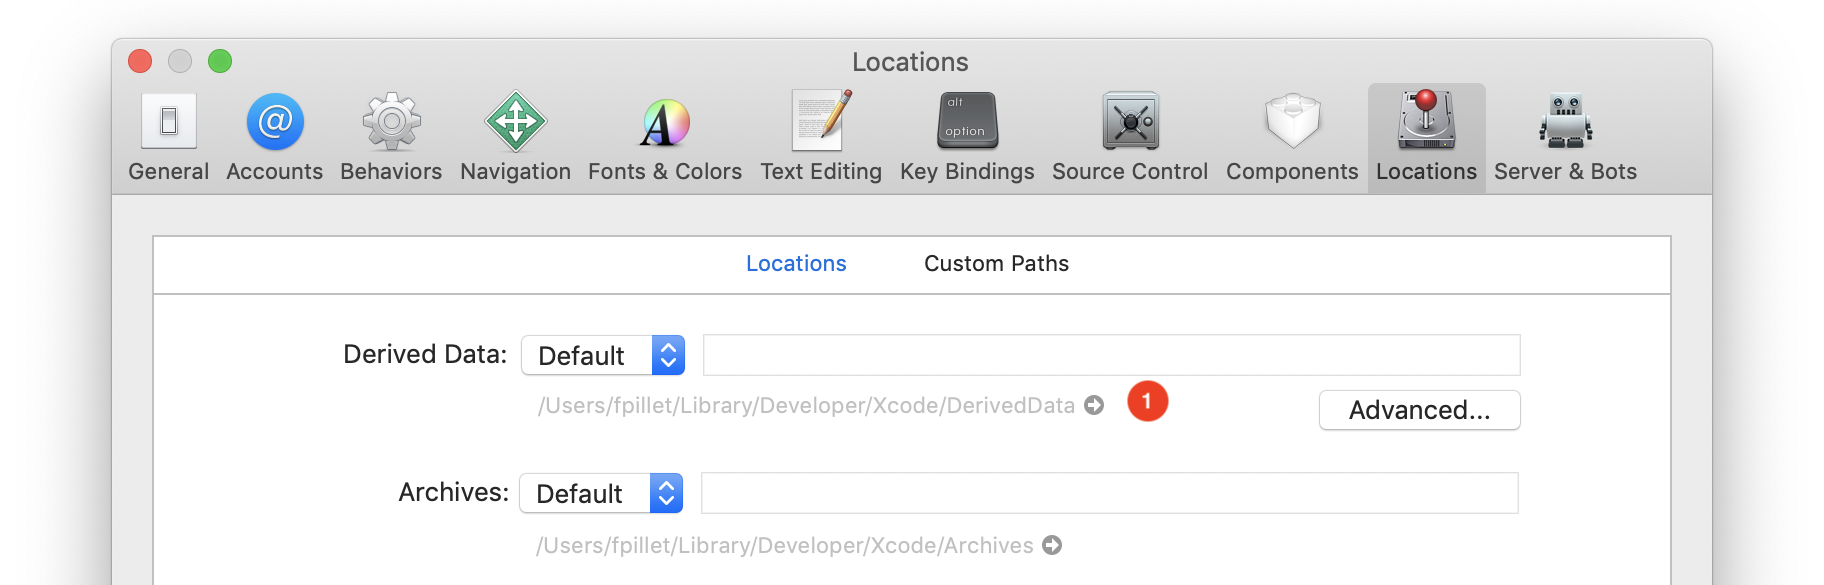
Task: Open the Key Bindings preferences pane
Action: 967,138
